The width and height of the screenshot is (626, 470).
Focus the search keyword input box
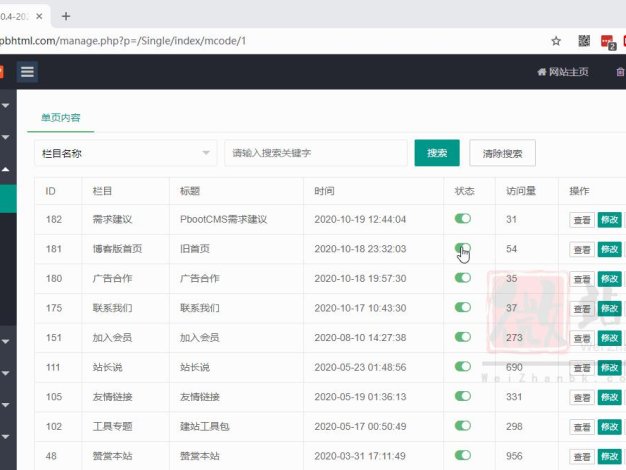coord(316,153)
